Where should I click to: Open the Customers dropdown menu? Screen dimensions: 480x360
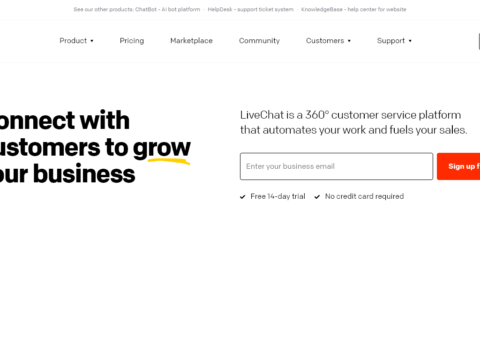pyautogui.click(x=328, y=41)
